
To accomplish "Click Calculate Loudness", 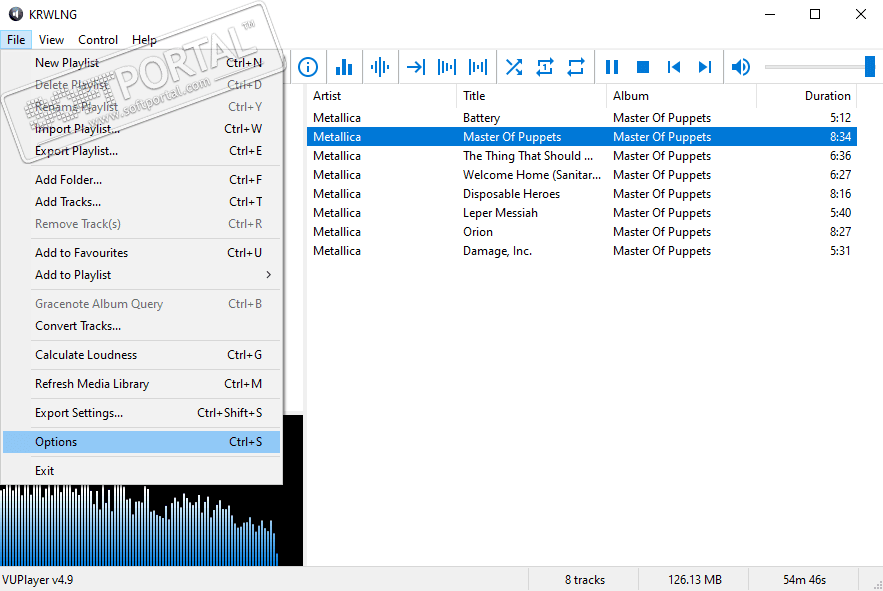I will coord(141,355).
